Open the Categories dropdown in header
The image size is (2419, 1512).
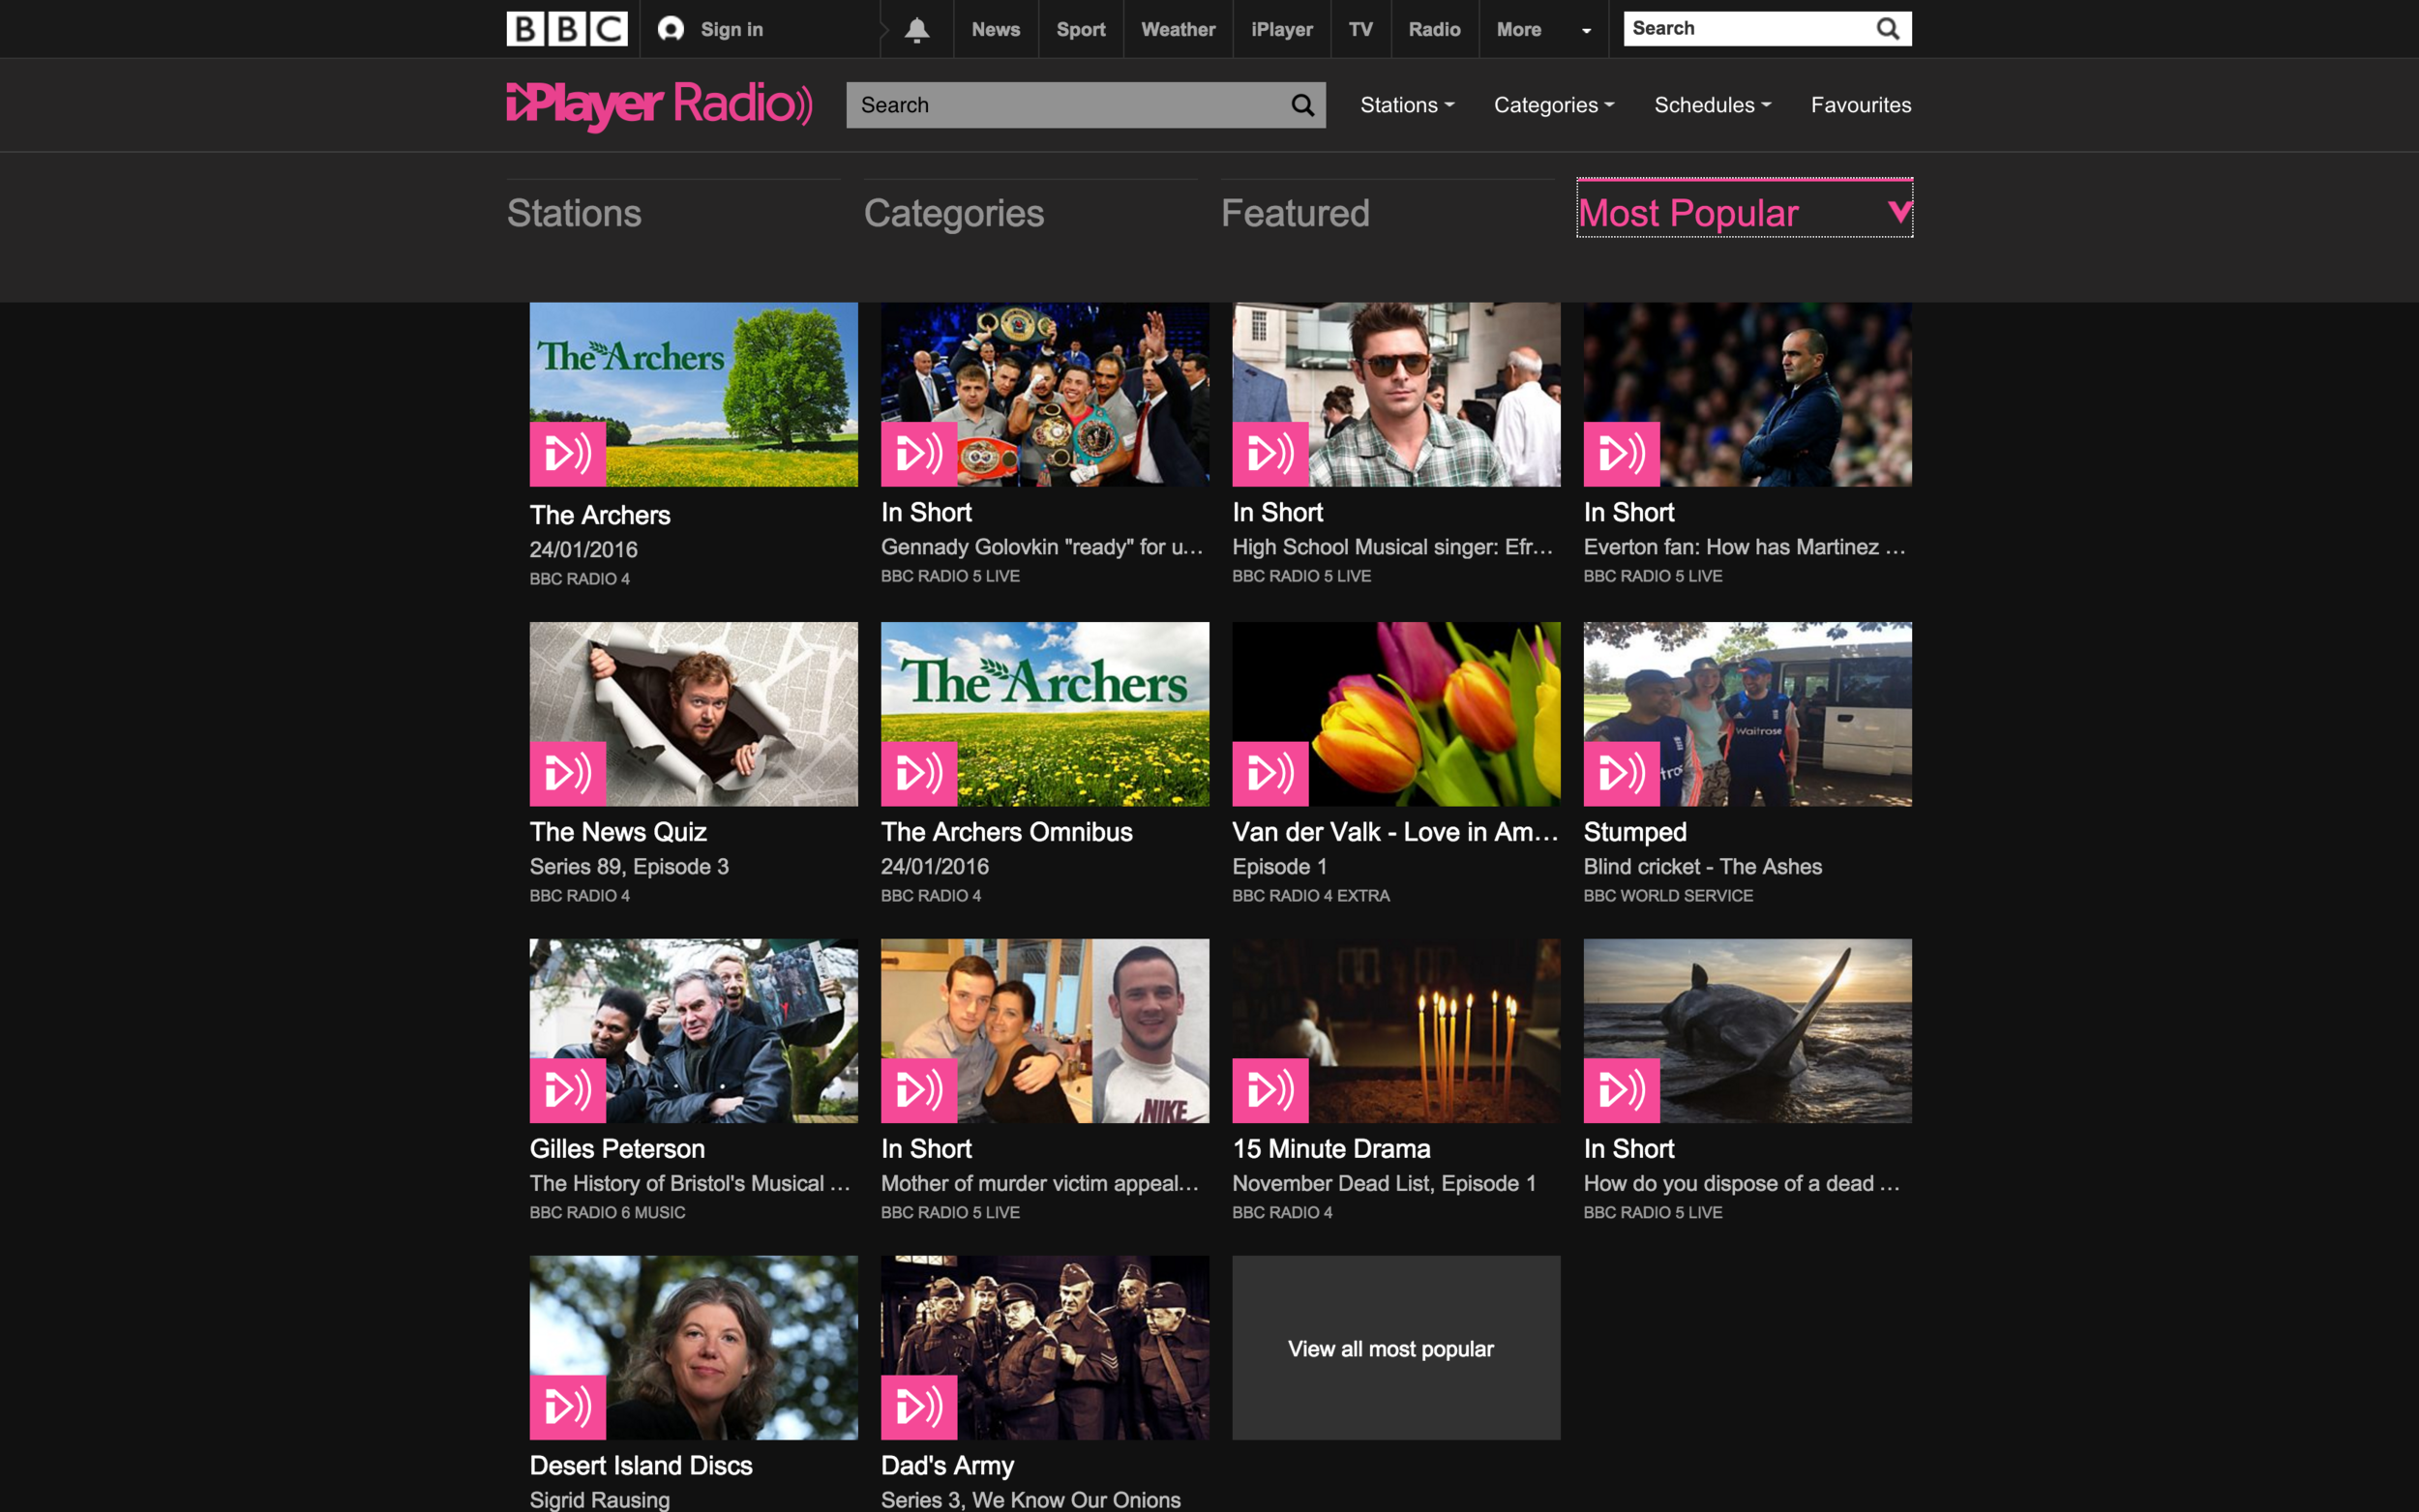click(1554, 105)
